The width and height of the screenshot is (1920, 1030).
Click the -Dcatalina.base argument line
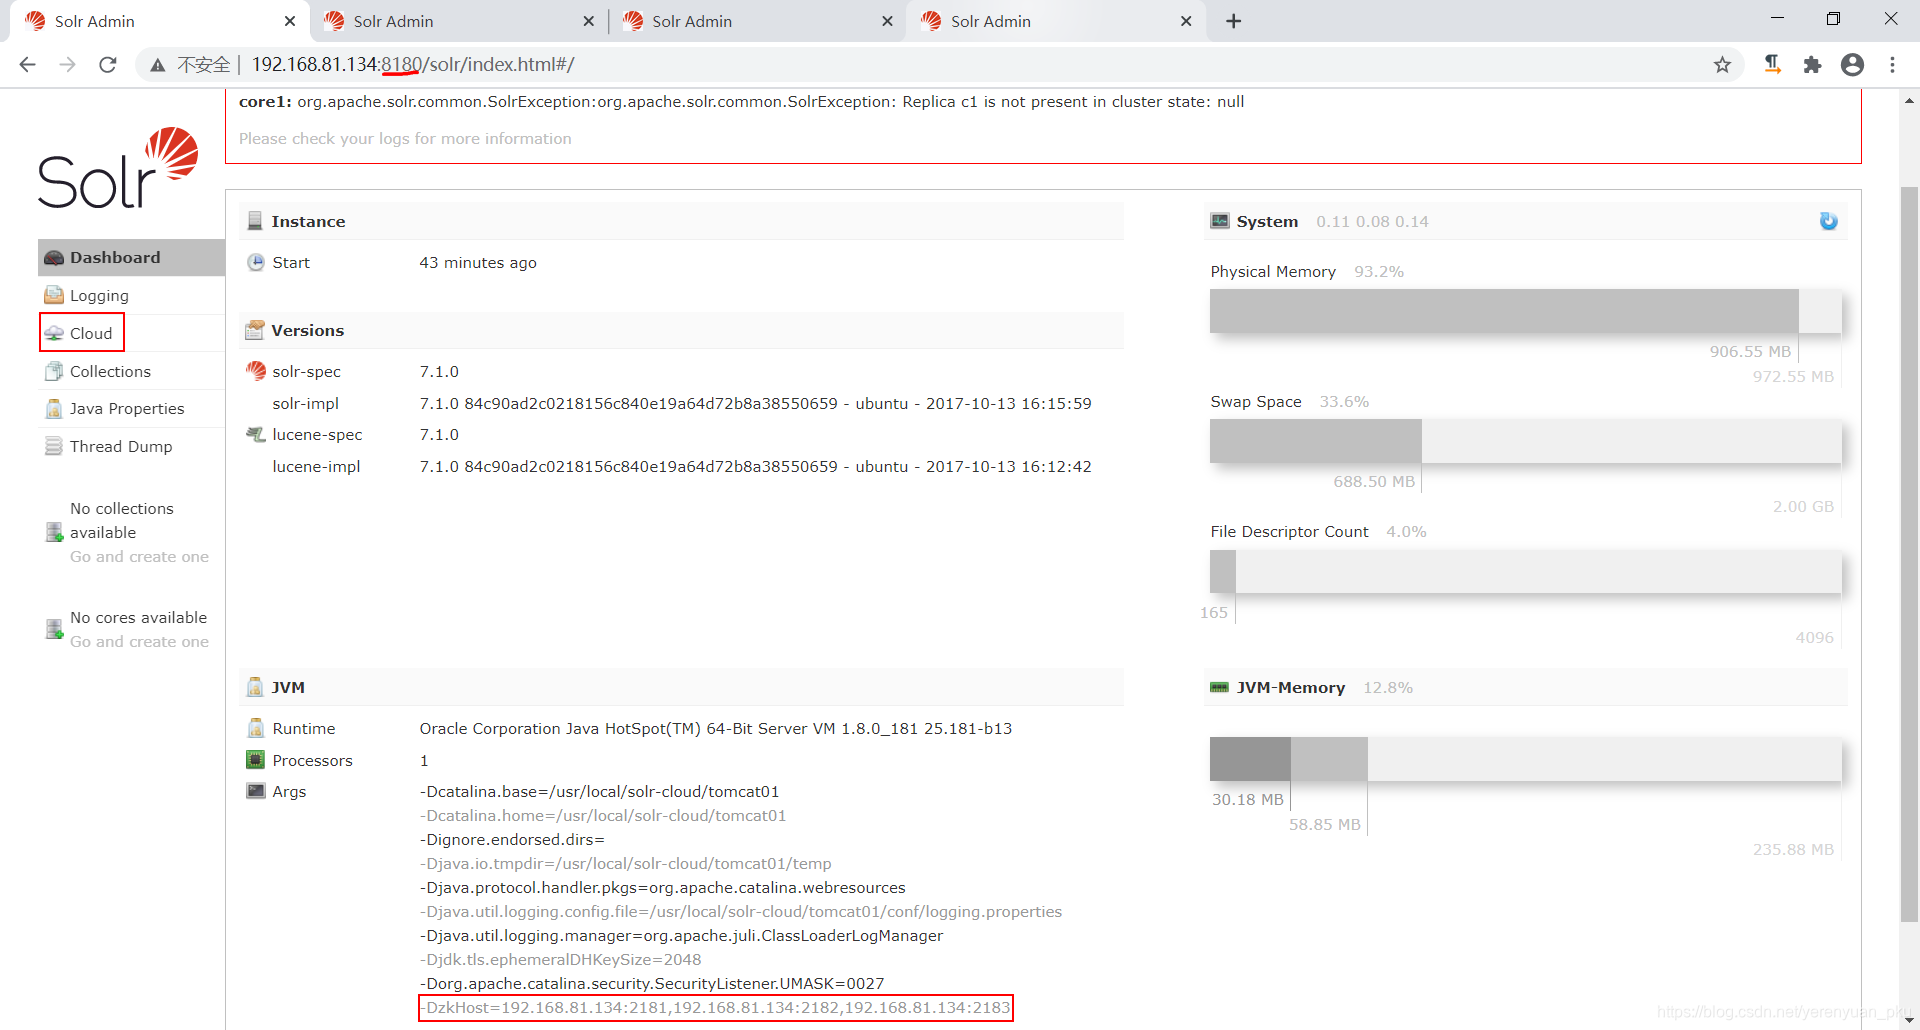599,791
